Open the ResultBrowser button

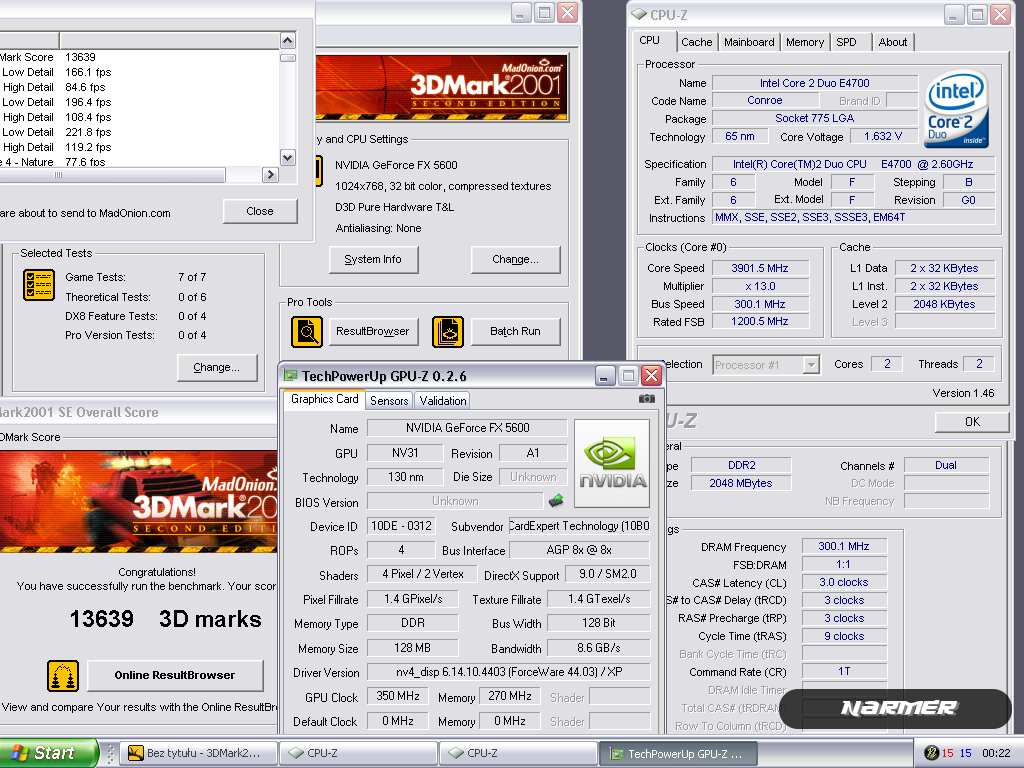[x=372, y=331]
